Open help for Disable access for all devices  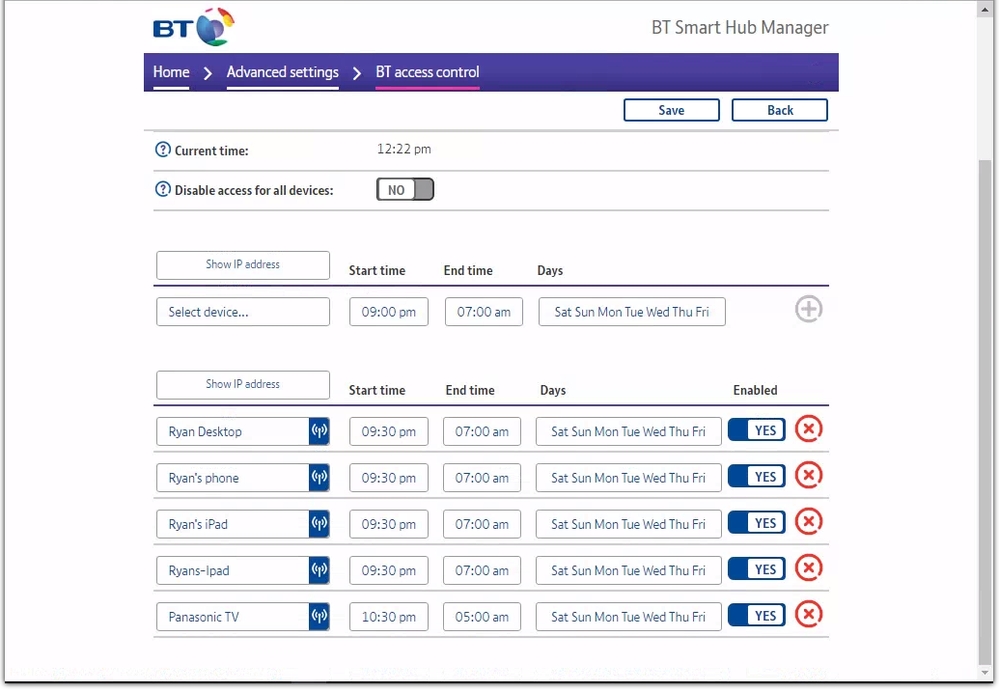pos(163,189)
